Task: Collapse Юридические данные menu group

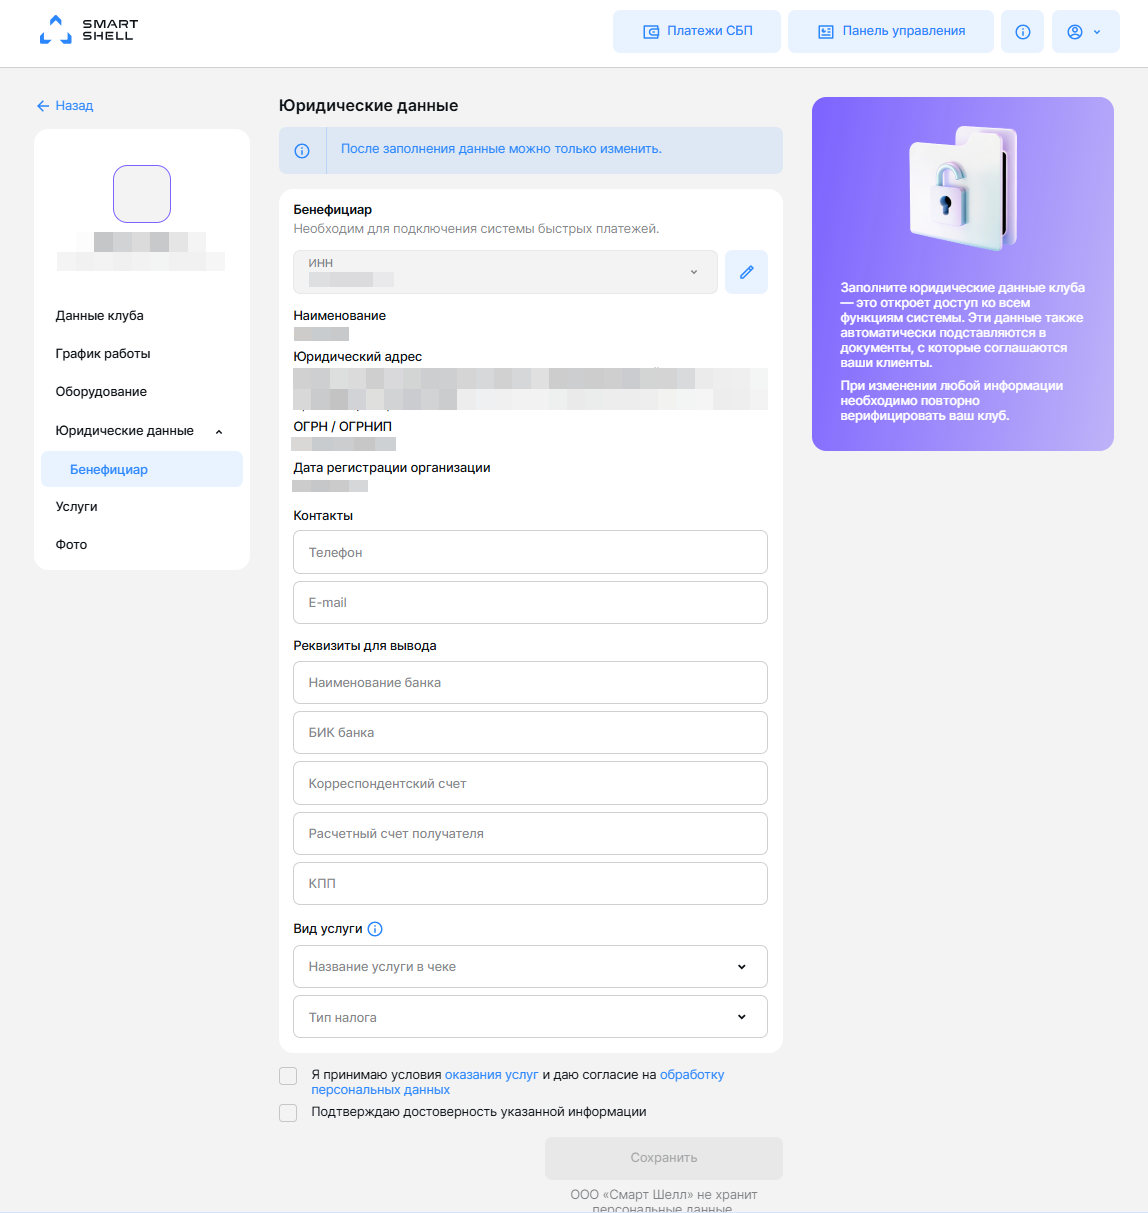Action: [x=141, y=431]
